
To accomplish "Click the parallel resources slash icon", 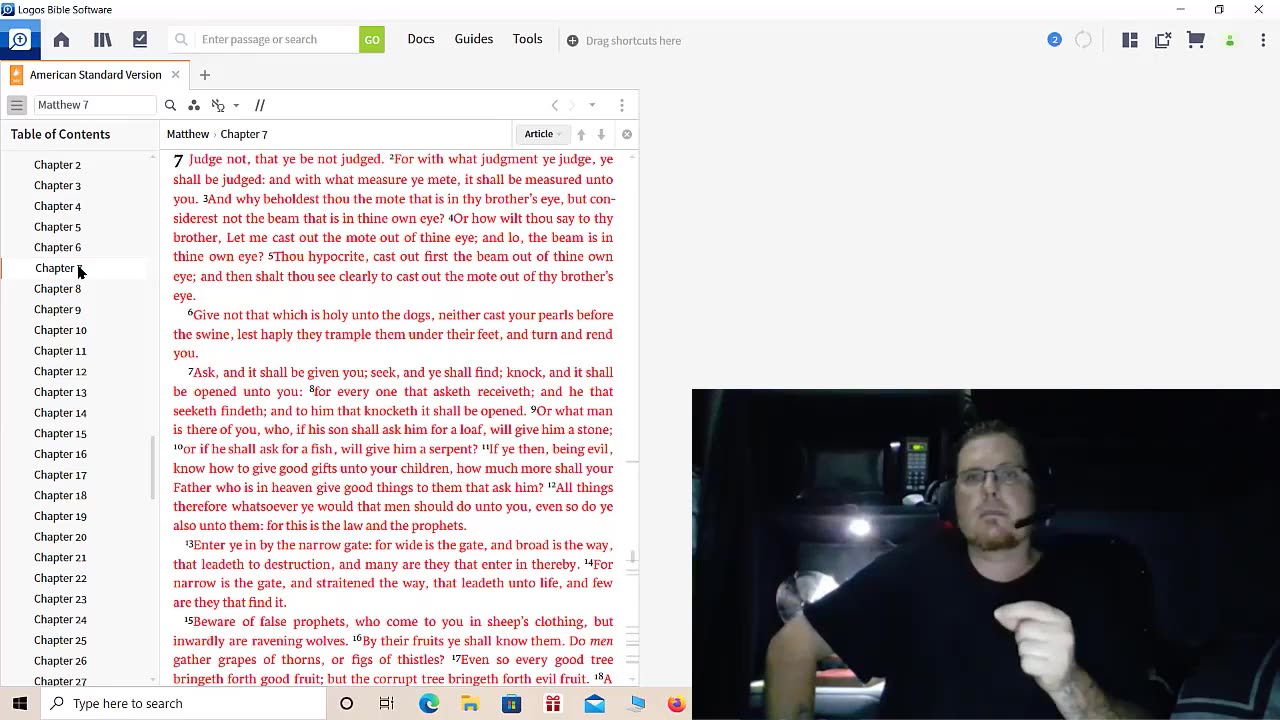I will point(260,105).
